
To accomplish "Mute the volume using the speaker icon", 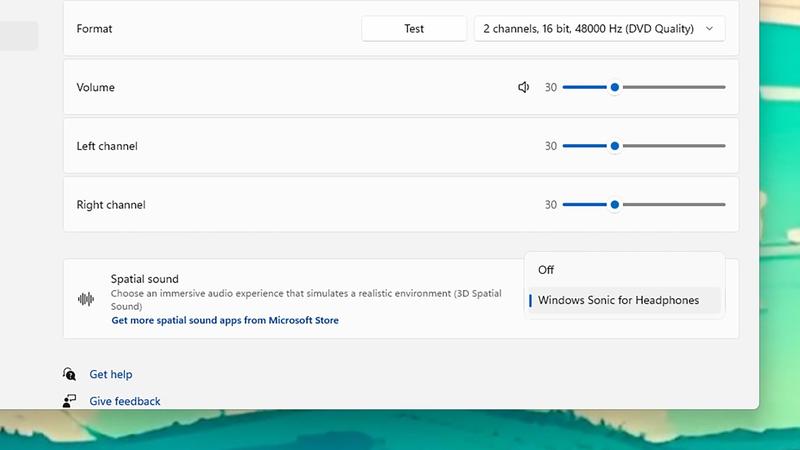I will (523, 88).
